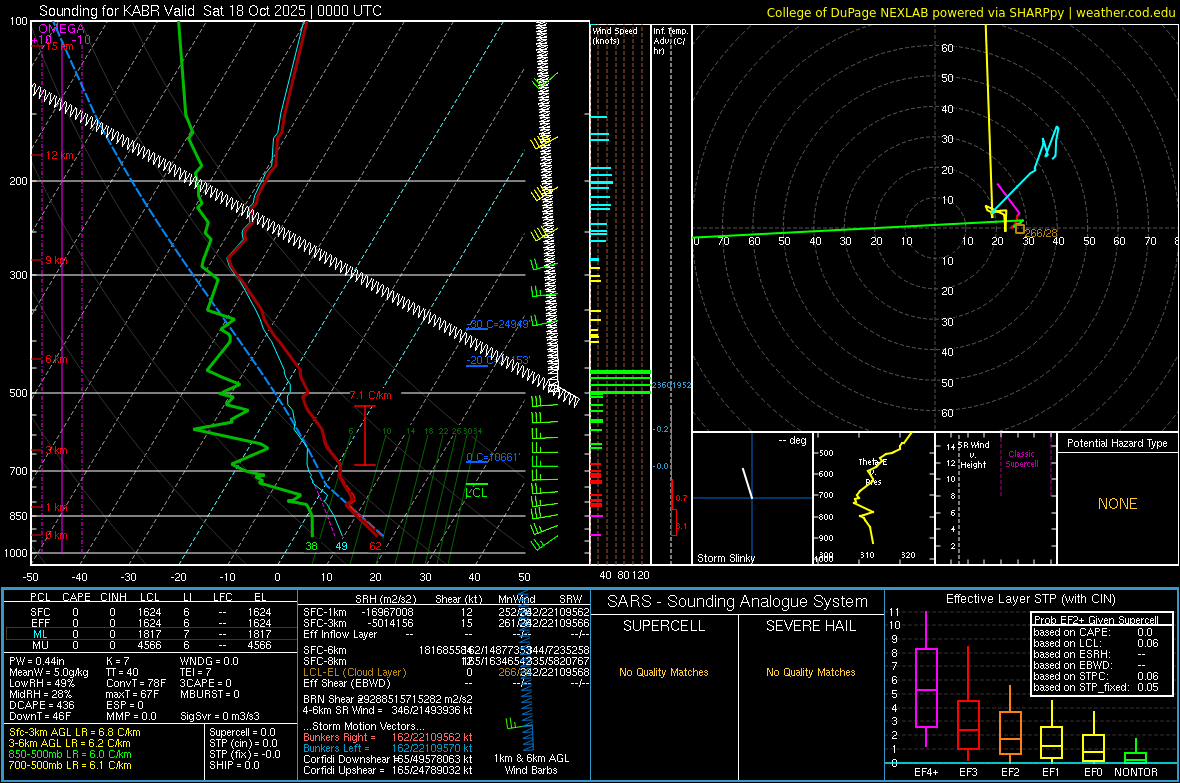1180x783 pixels.
Task: Click the surface temperature value '62'
Action: (x=375, y=546)
